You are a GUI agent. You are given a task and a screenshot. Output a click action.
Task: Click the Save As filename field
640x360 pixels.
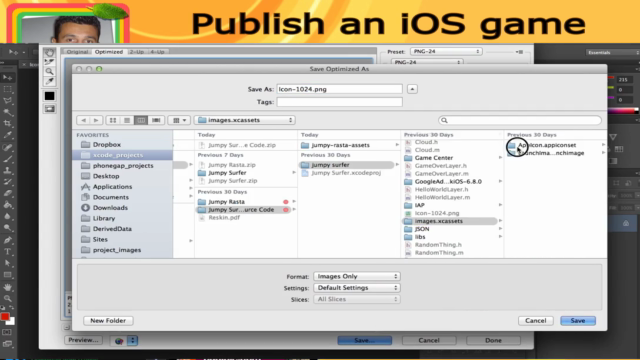pyautogui.click(x=340, y=89)
